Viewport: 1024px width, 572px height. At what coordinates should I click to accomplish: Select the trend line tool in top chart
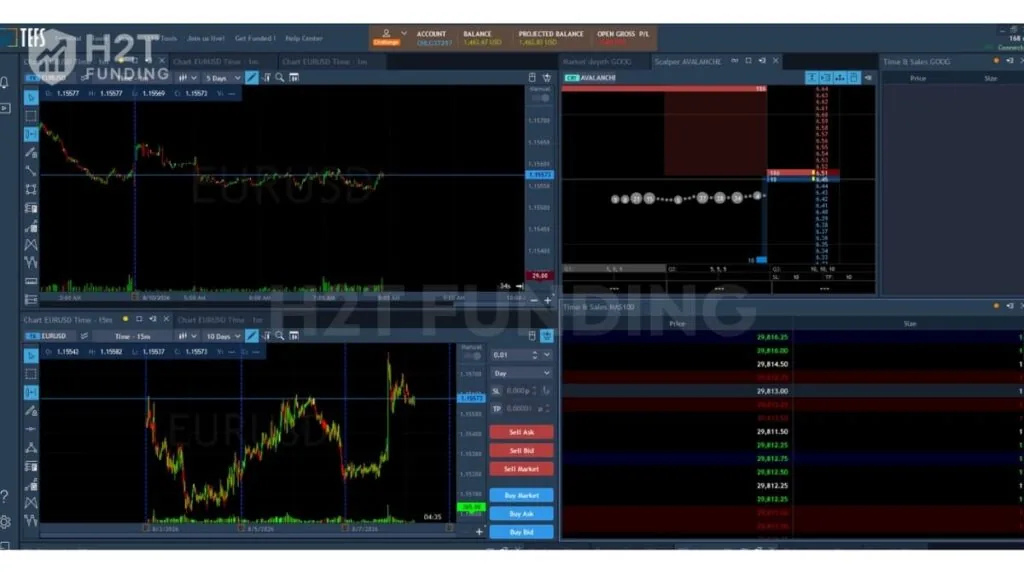tap(31, 171)
